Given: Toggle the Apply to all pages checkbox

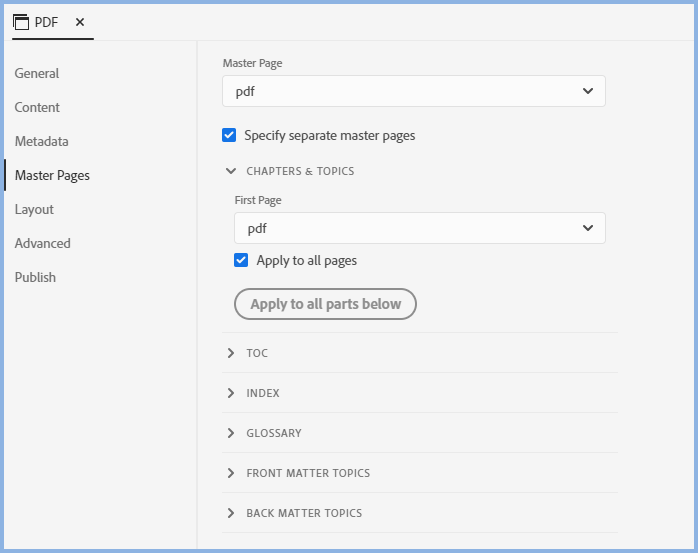Looking at the screenshot, I should tap(241, 260).
